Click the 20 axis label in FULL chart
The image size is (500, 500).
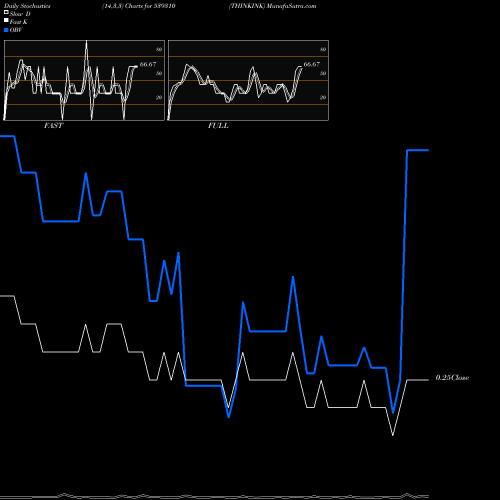[323, 97]
